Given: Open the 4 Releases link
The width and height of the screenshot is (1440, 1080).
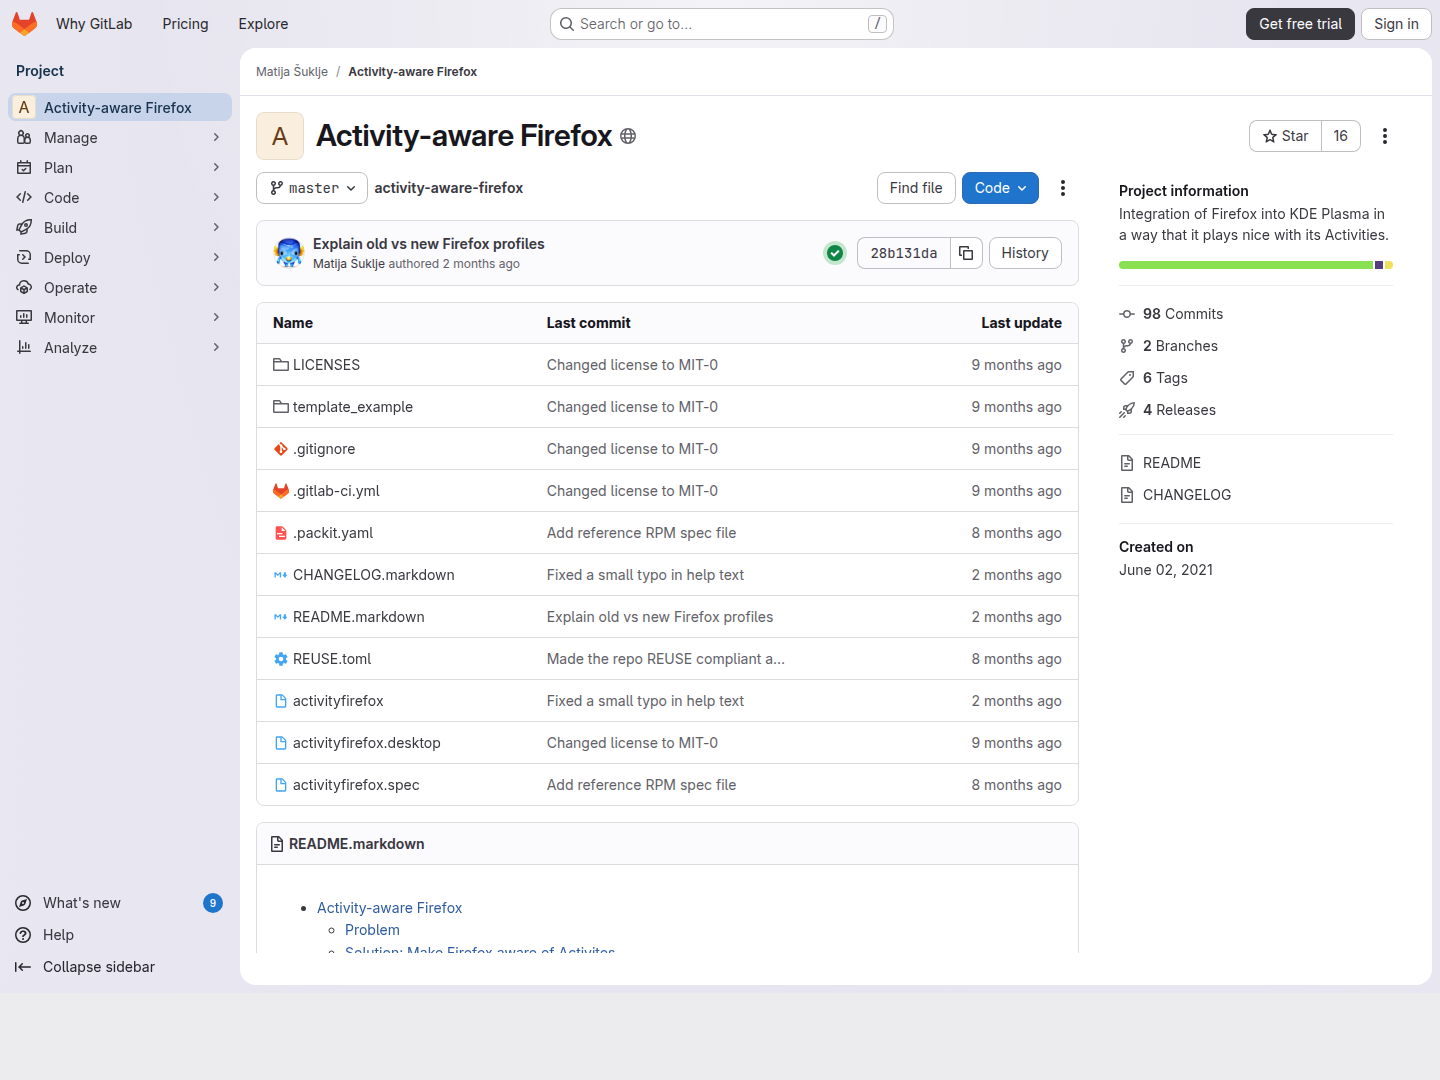Looking at the screenshot, I should (x=1179, y=410).
